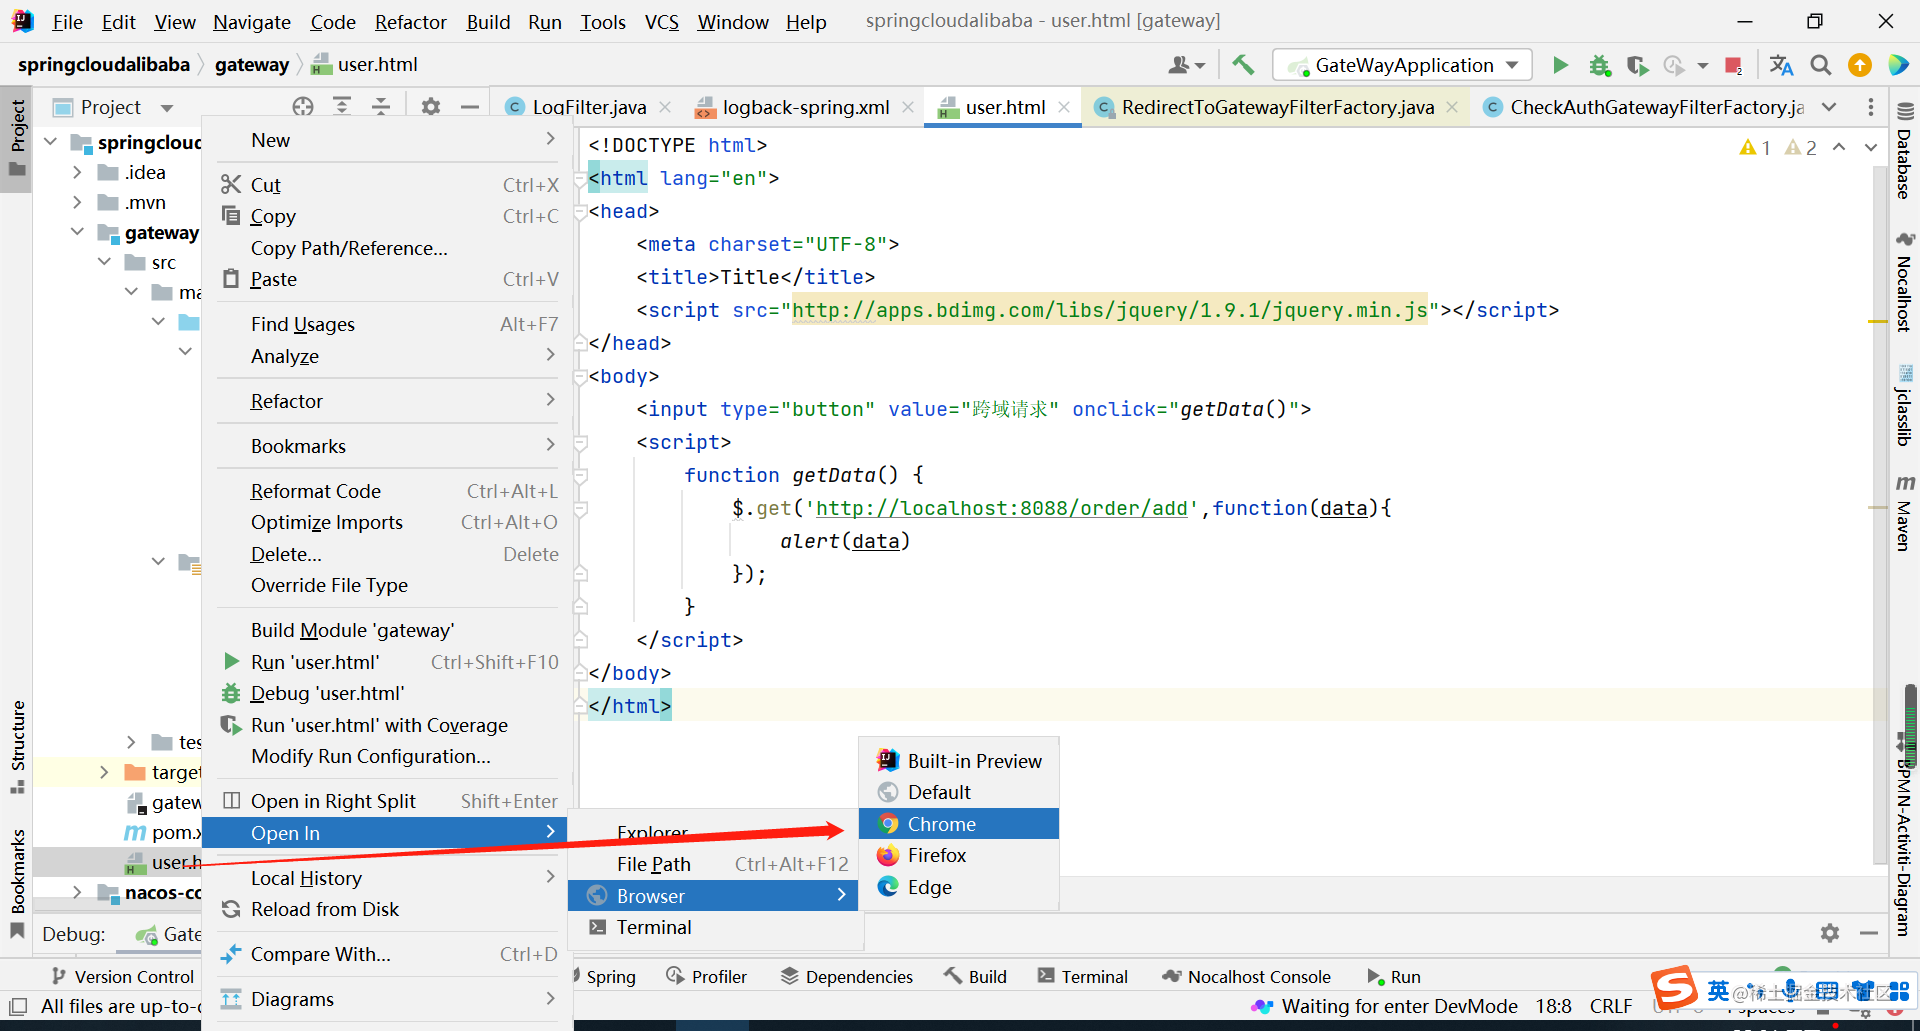Choose File Path in Open In submenu
1920x1031 pixels.
[715, 864]
